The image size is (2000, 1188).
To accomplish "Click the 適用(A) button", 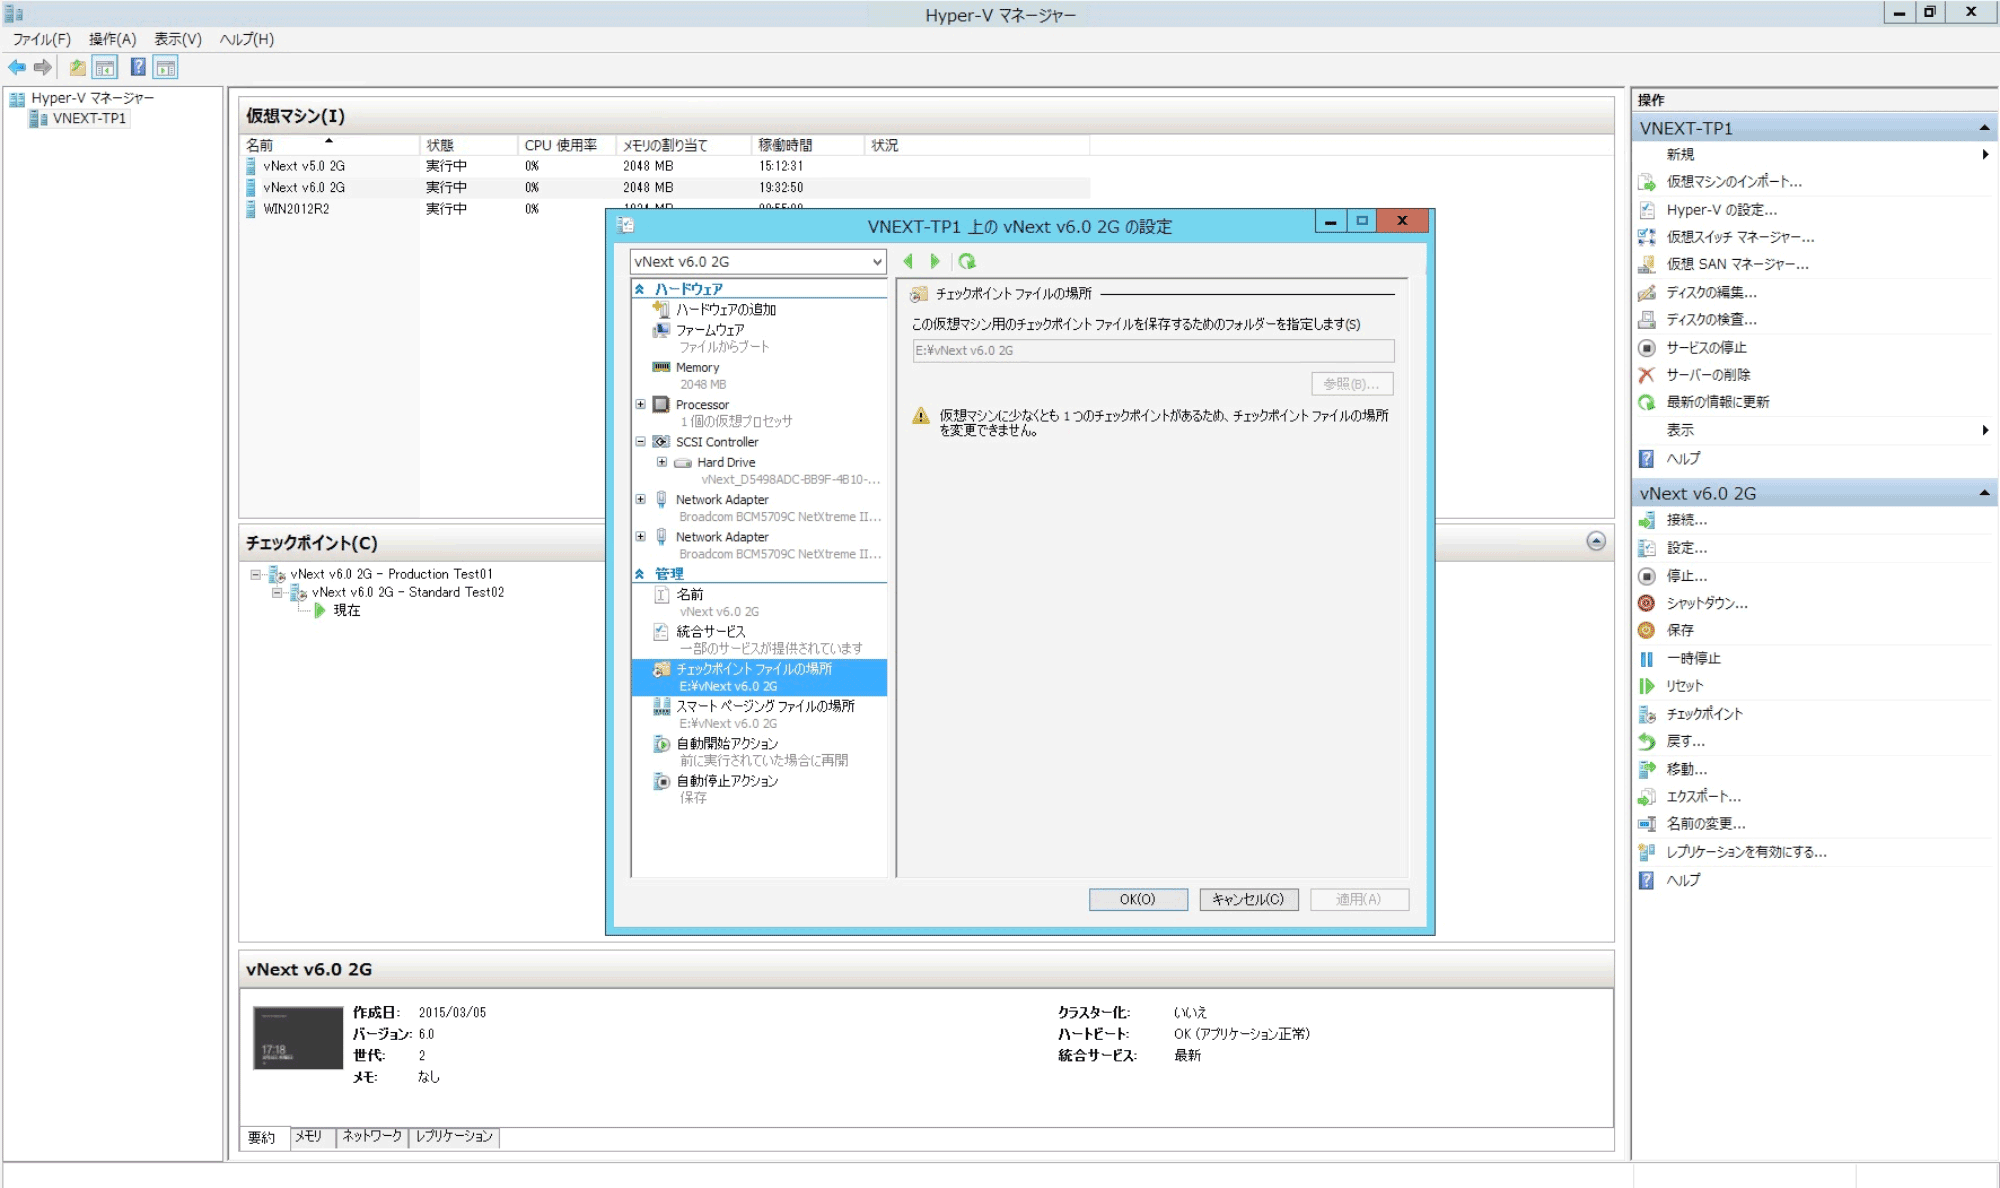I will coord(1359,900).
